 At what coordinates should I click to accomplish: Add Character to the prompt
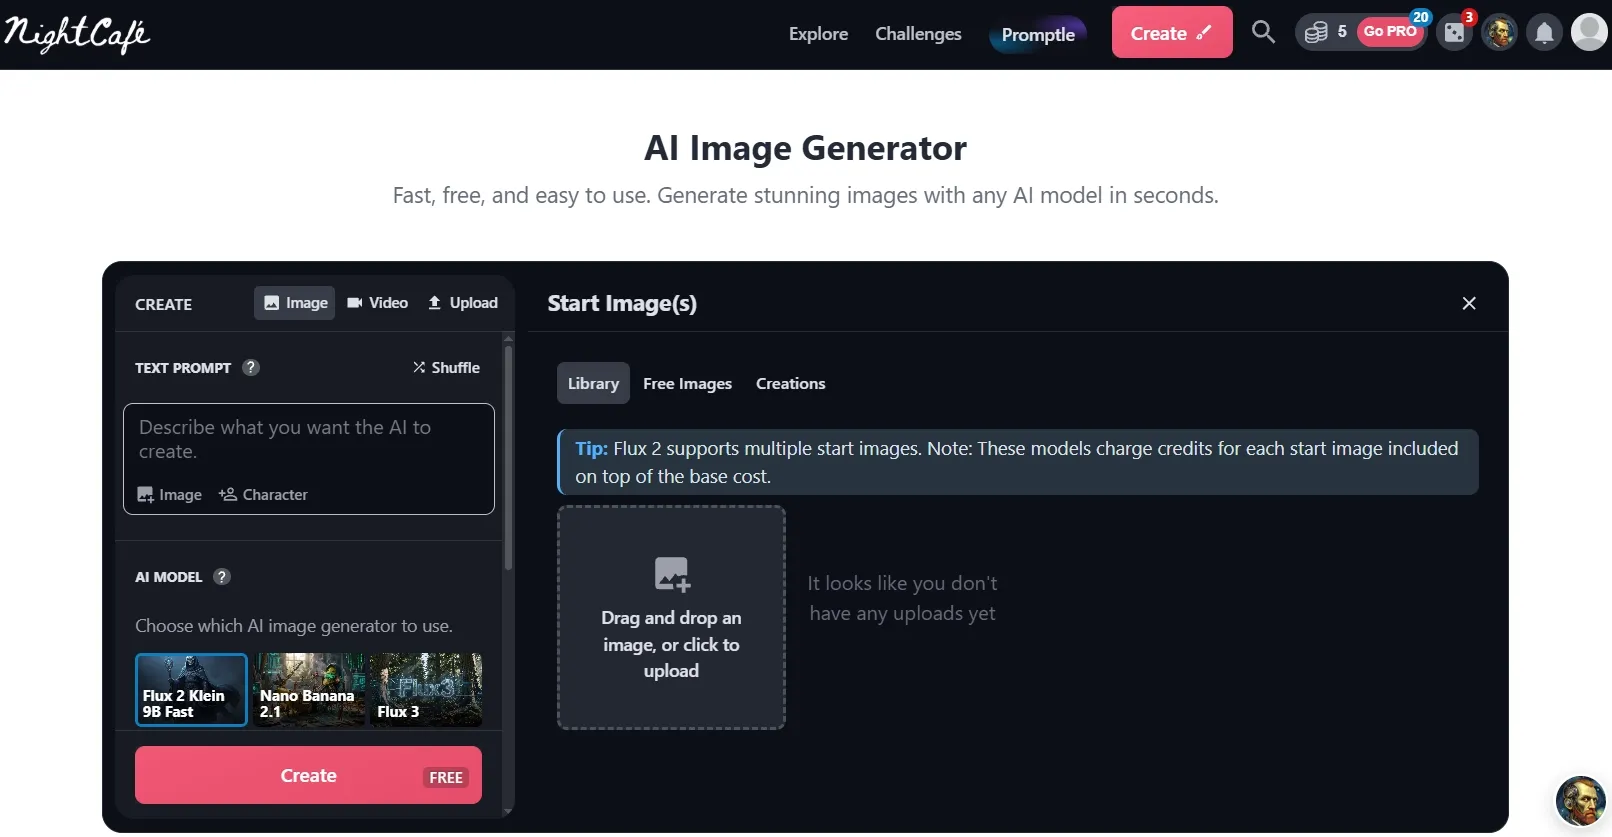[263, 495]
